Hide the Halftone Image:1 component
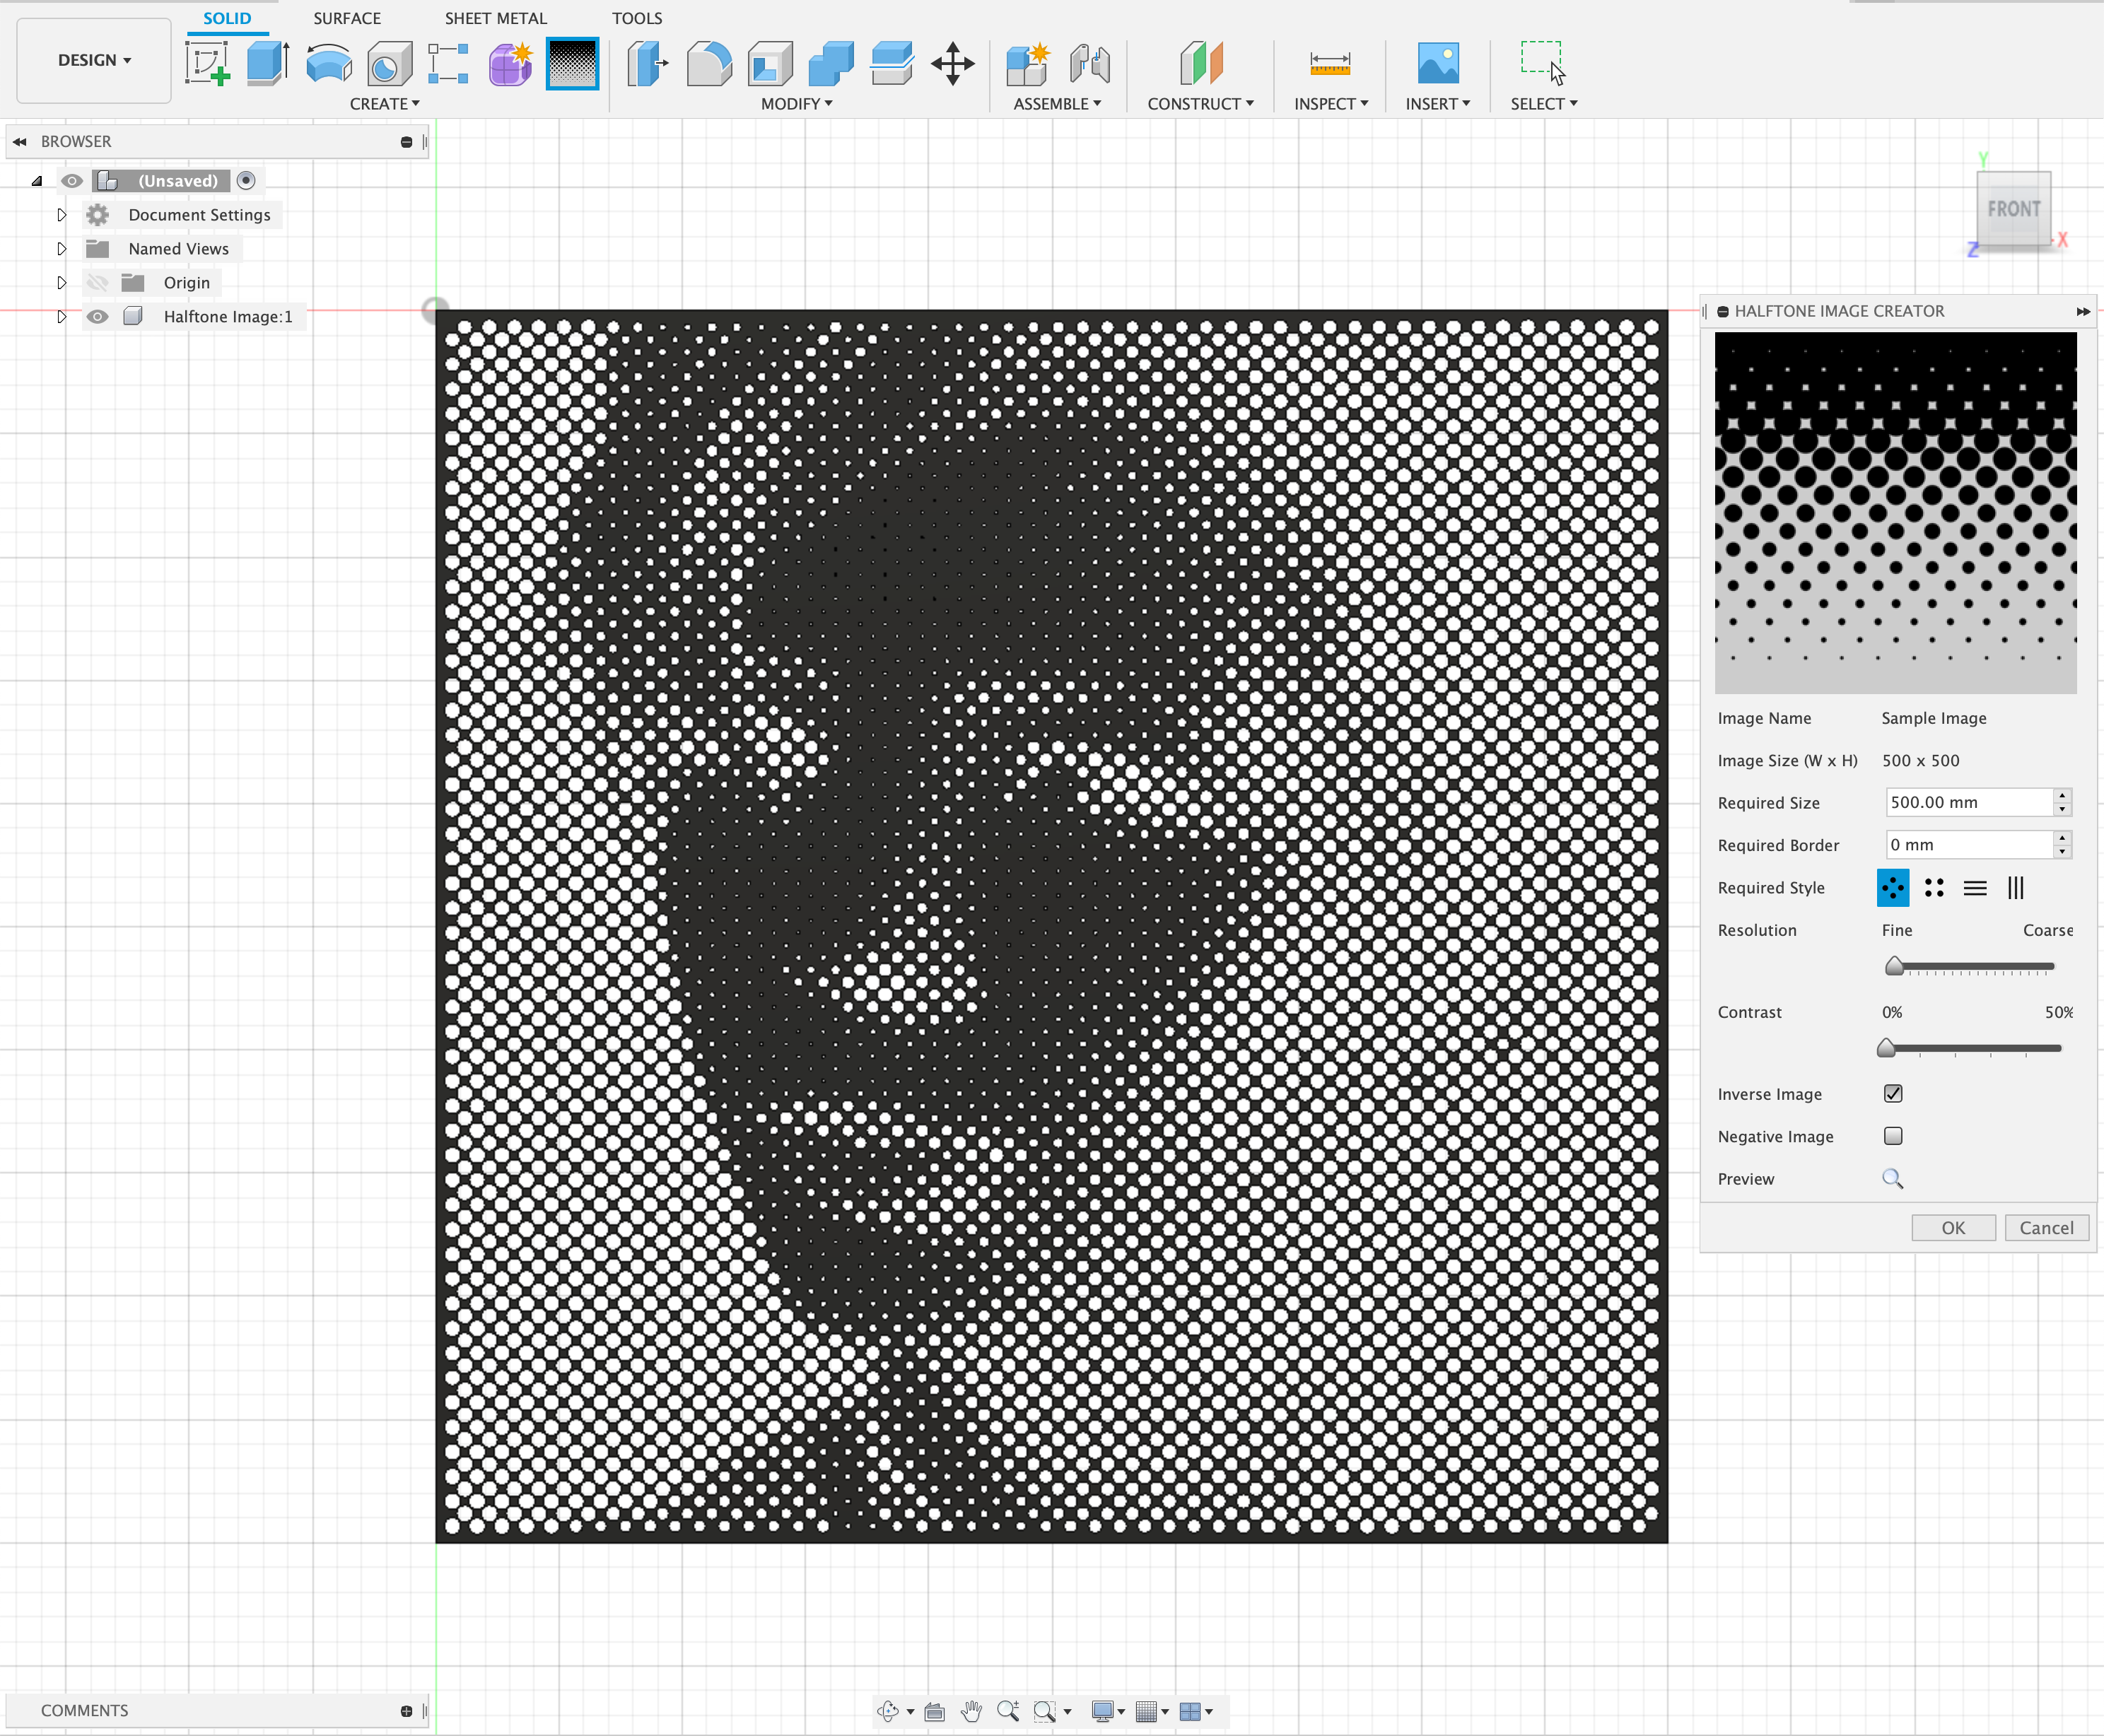The height and width of the screenshot is (1736, 2104). pos(97,317)
